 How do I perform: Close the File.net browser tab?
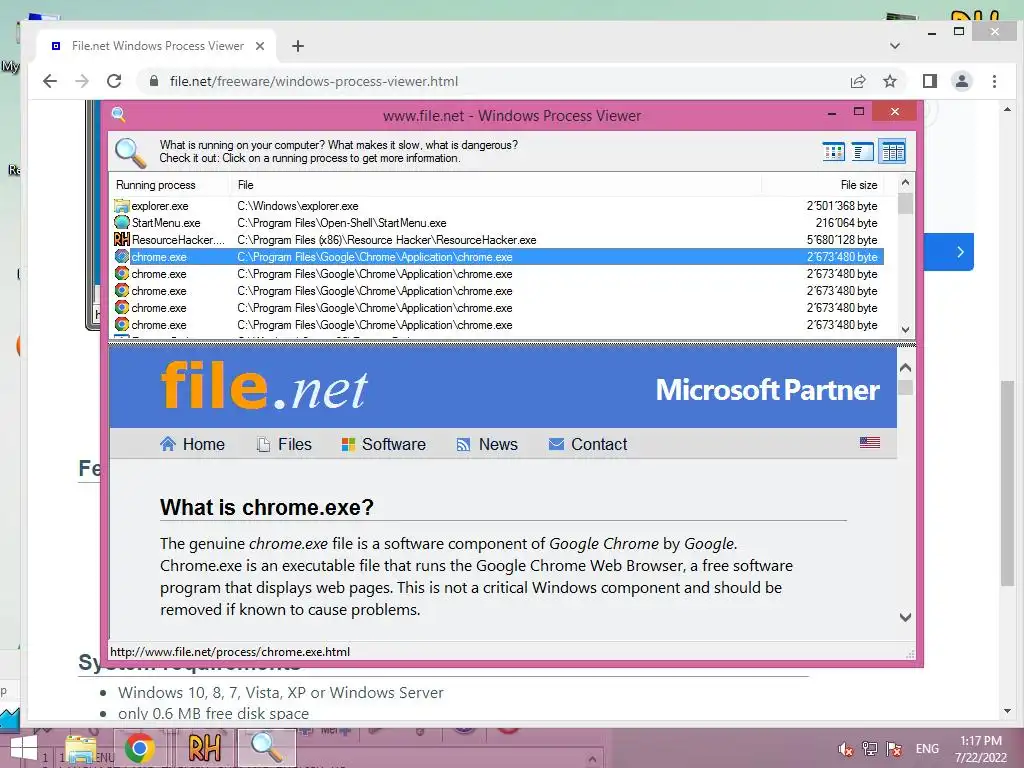click(260, 46)
